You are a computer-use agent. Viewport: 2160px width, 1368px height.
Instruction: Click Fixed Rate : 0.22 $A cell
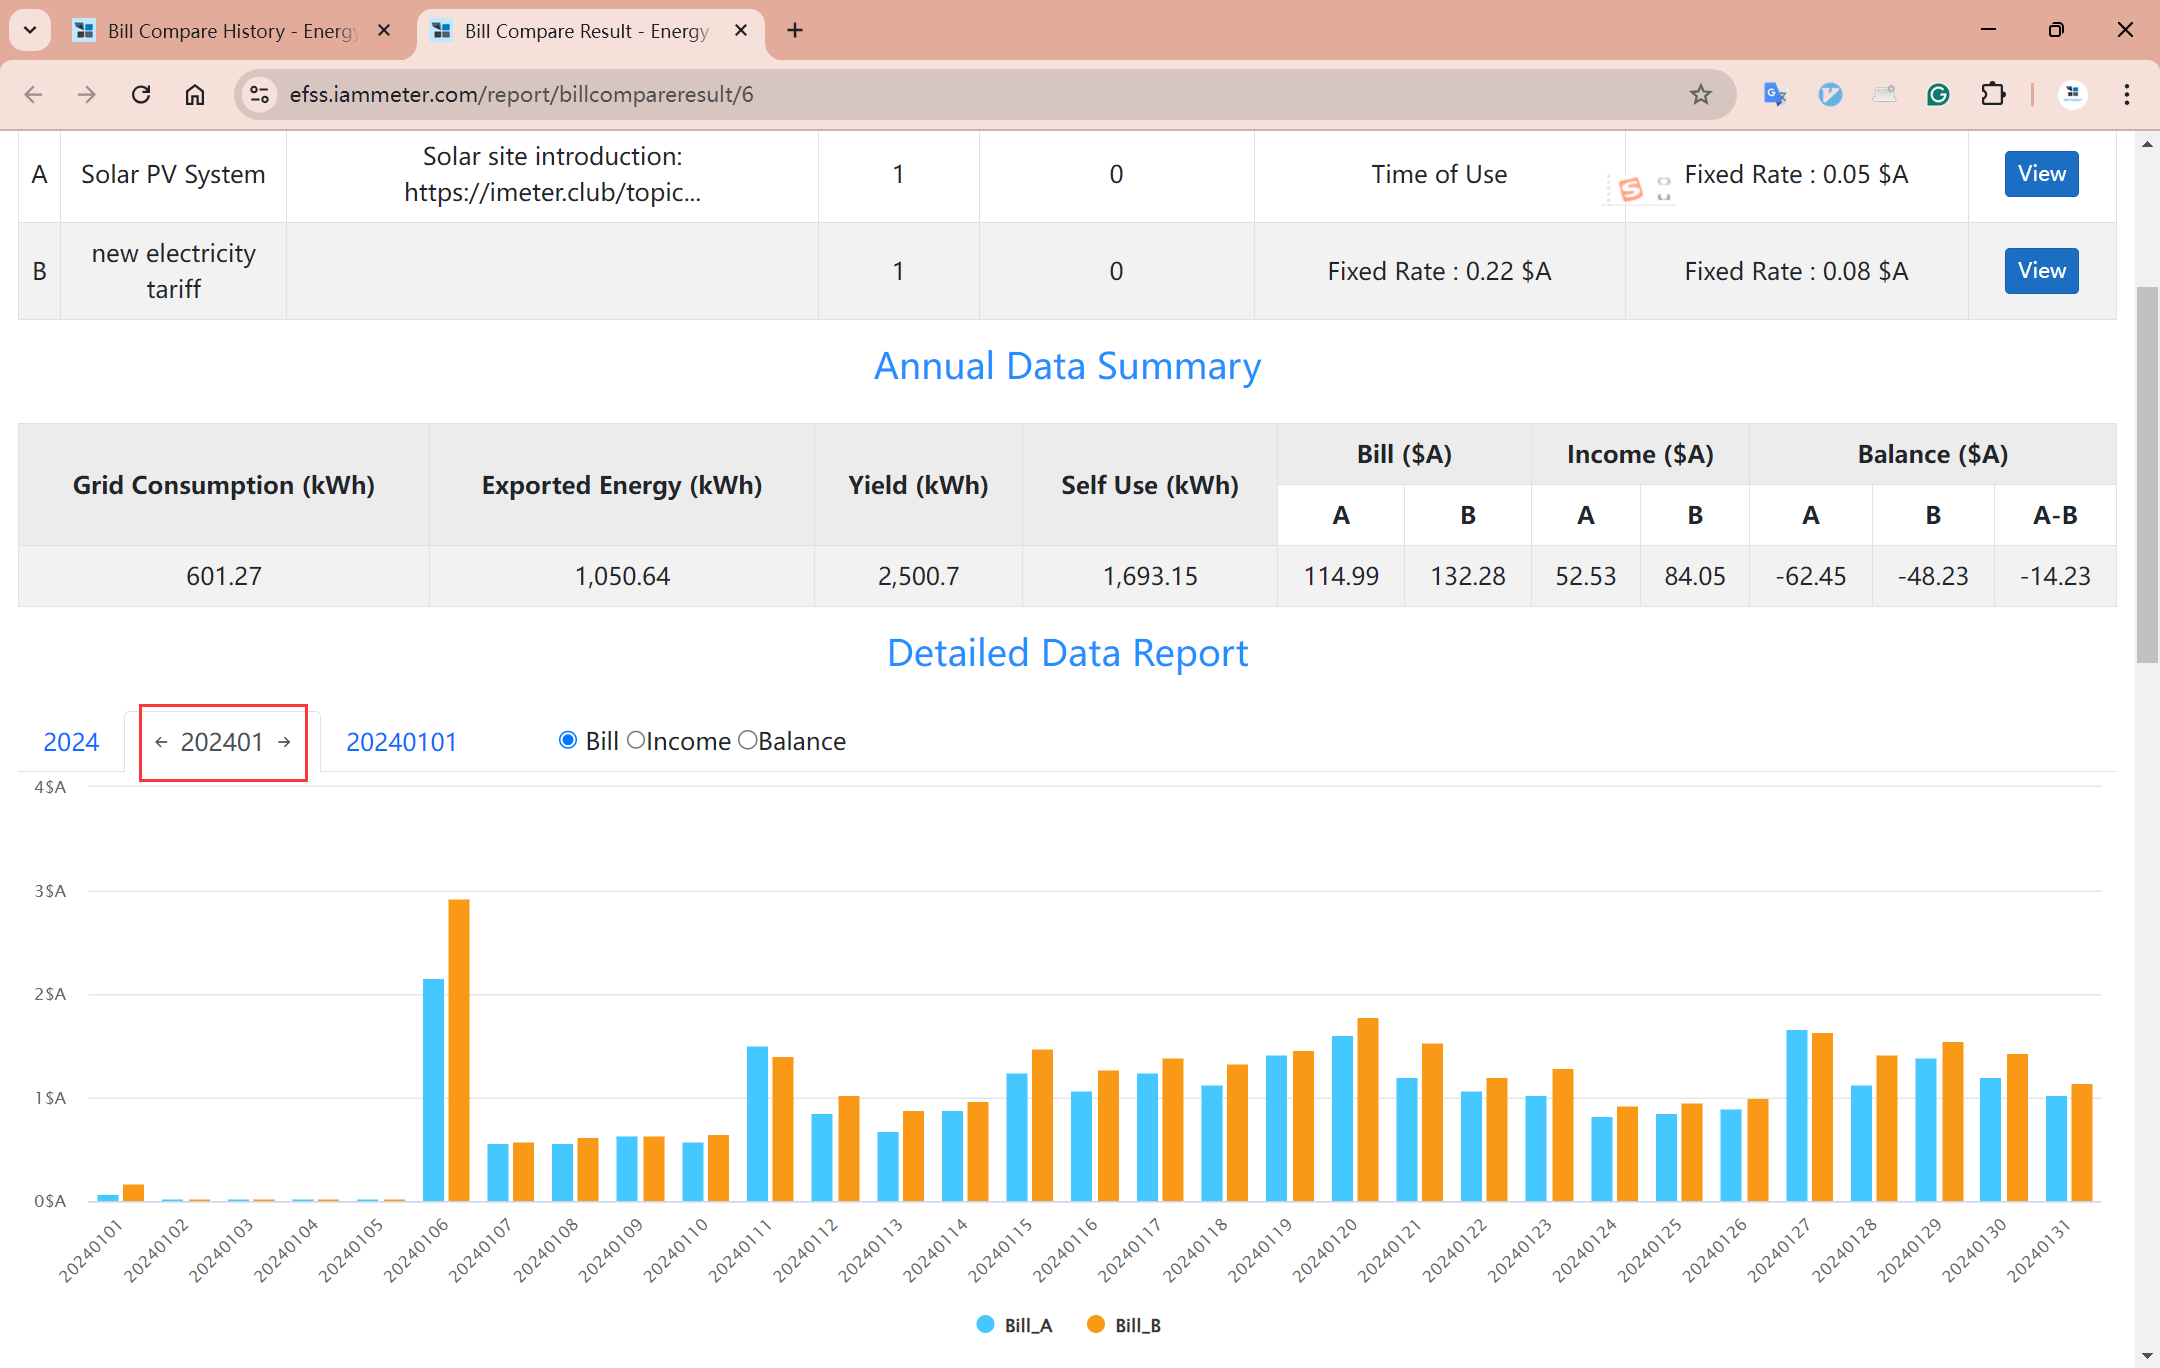tap(1439, 271)
